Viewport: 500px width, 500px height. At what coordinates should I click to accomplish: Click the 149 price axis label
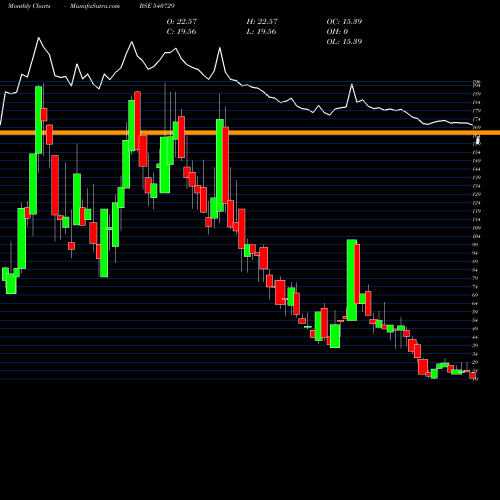pos(477,161)
